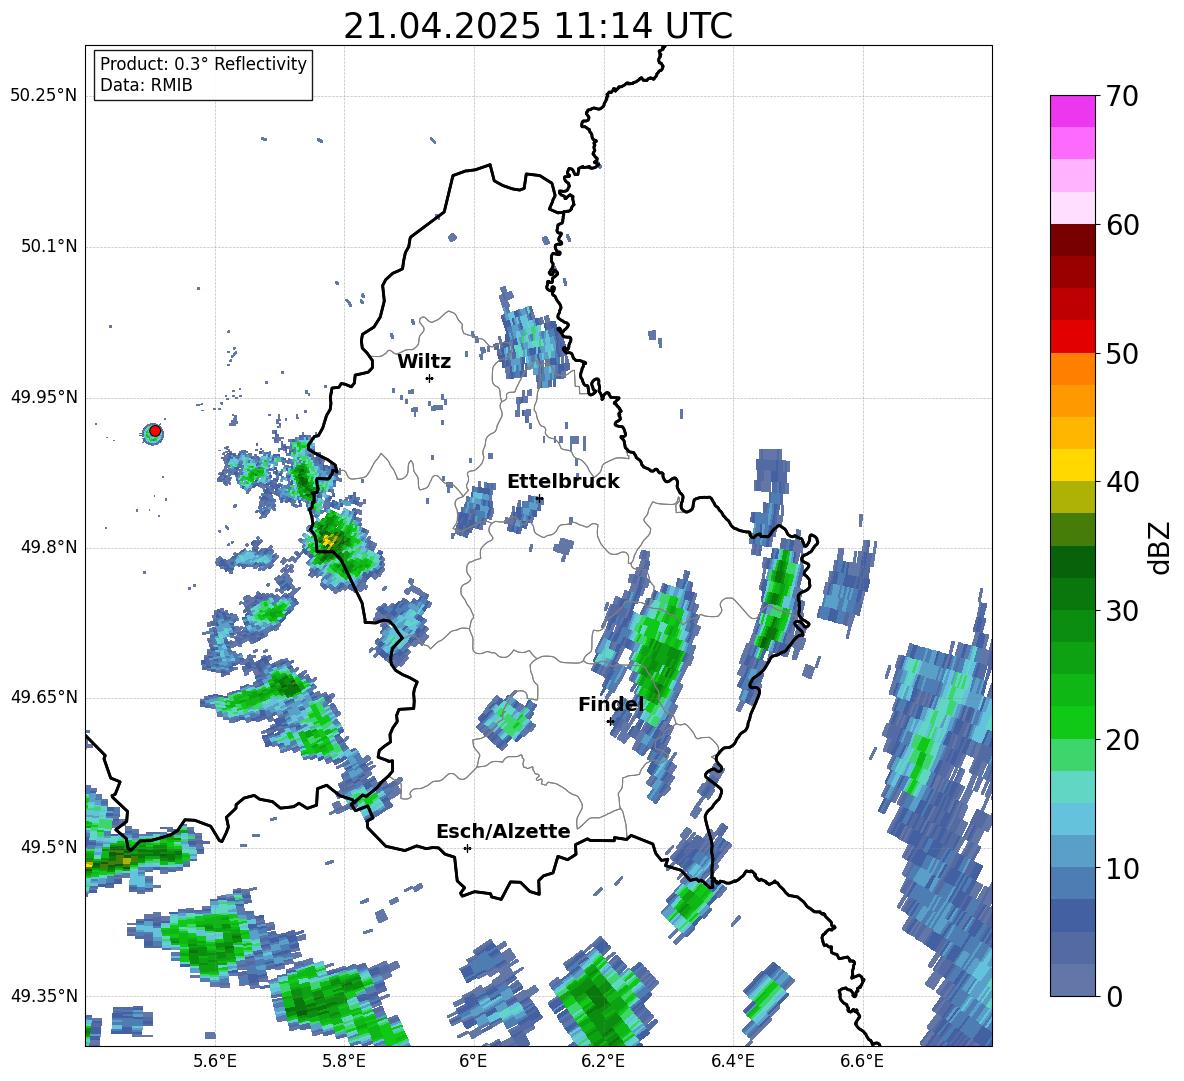Click the 20 colorbar tick label
The image size is (1184, 1081).
(1122, 740)
